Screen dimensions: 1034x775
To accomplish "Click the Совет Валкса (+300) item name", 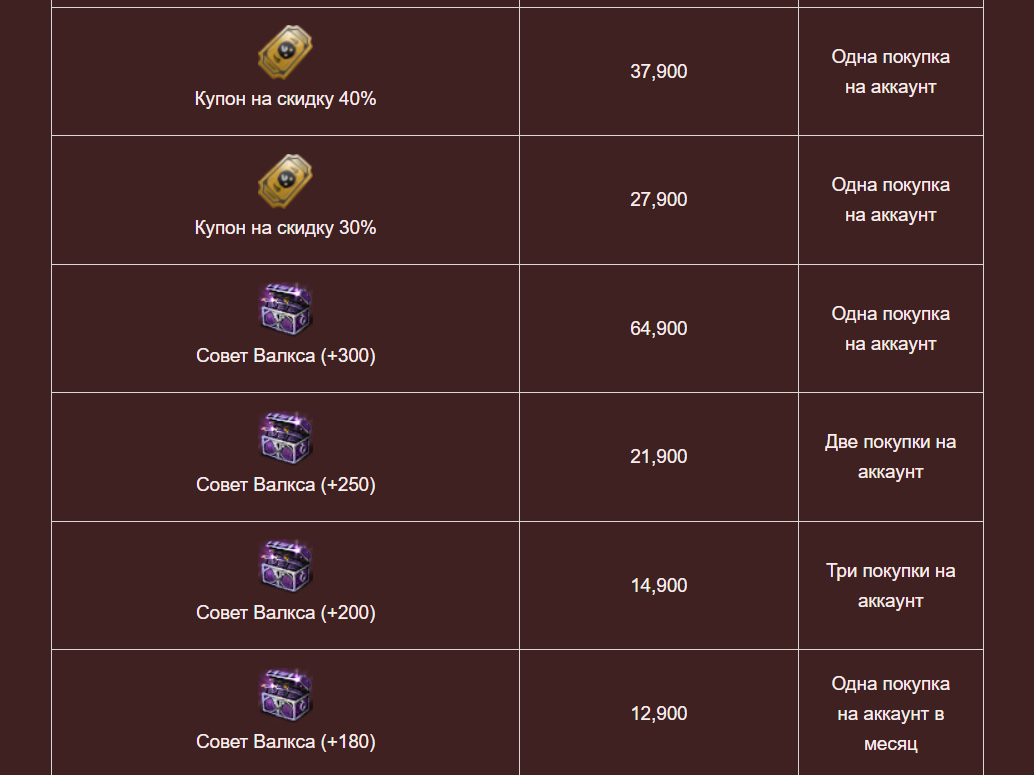I will (286, 356).
